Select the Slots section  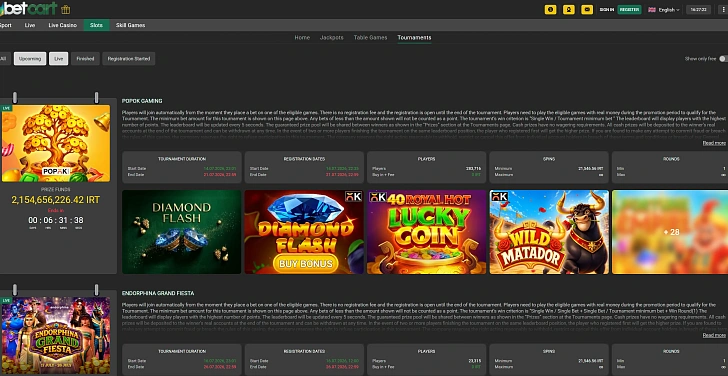(97, 25)
